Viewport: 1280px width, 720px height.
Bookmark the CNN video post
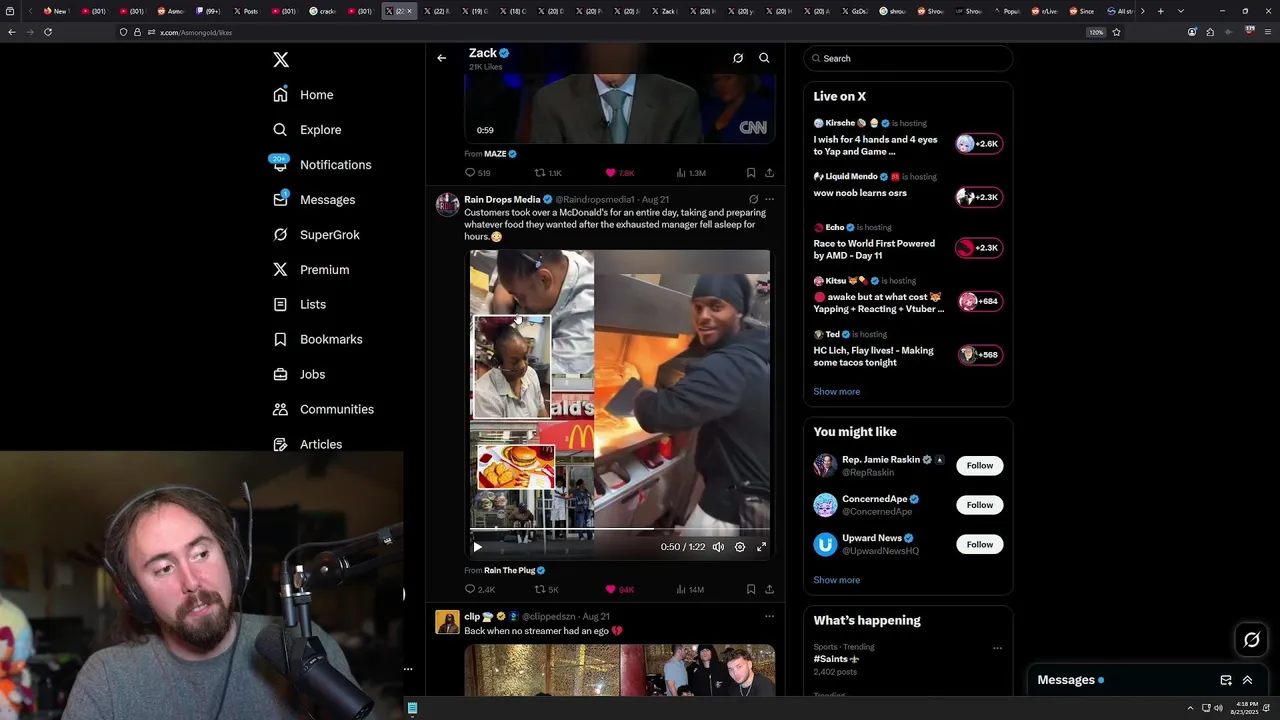point(751,173)
